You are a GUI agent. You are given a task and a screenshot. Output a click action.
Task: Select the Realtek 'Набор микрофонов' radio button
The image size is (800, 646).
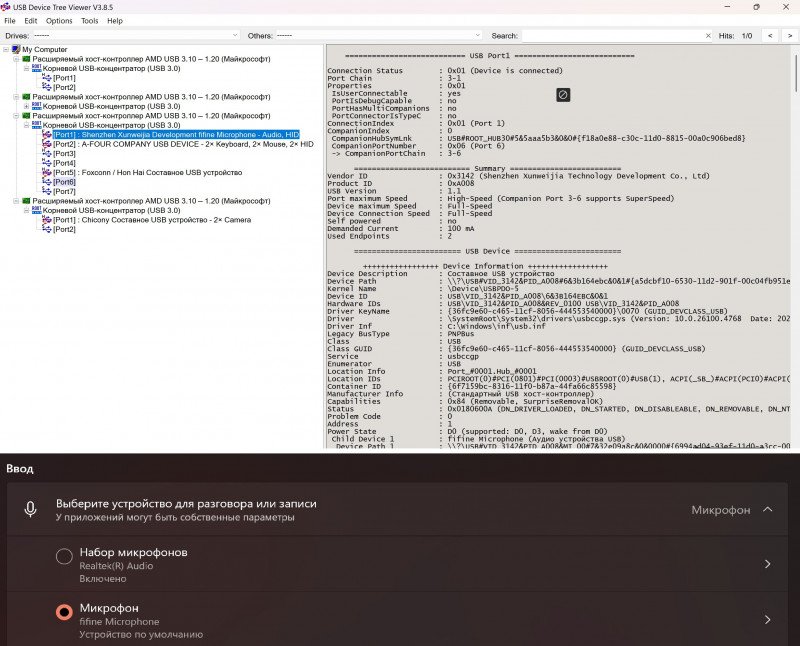[64, 557]
